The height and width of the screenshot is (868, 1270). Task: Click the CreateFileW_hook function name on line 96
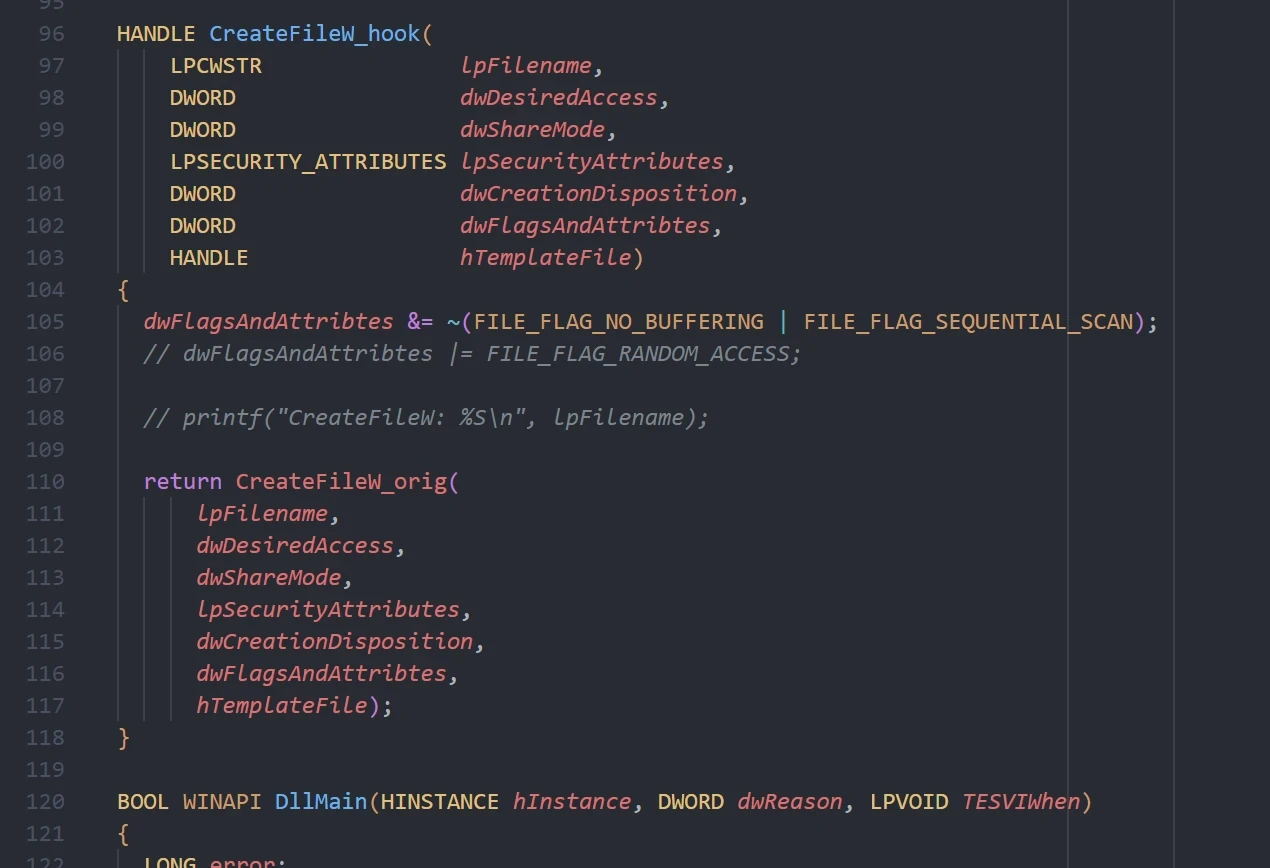tap(315, 34)
